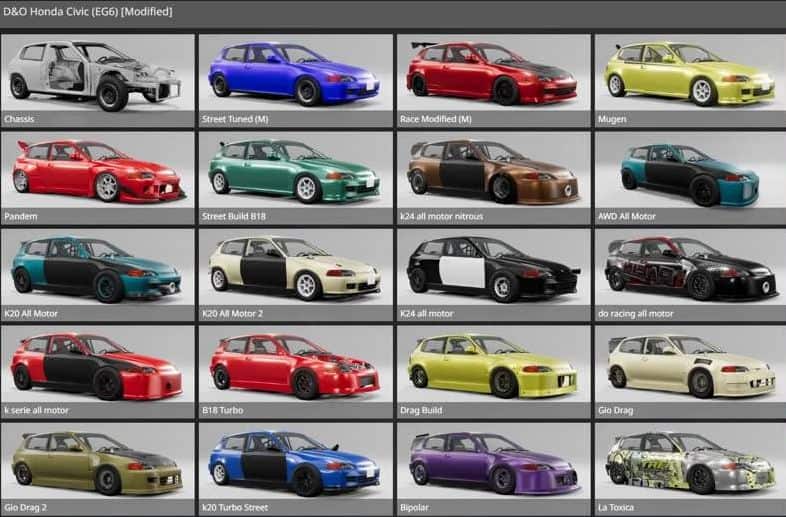Screen dimensions: 786x517
Task: Choose the k24 all motor nitrous car
Action: point(493,173)
